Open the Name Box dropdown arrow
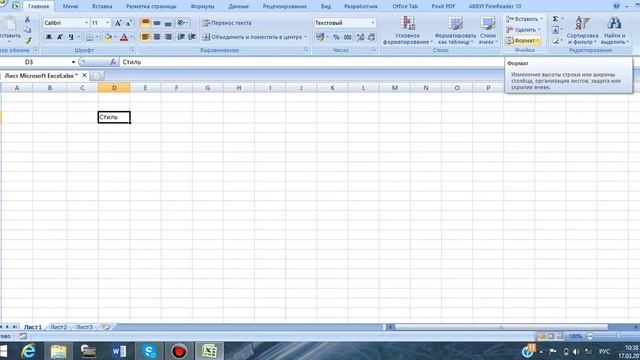This screenshot has height=360, width=640. pos(73,62)
